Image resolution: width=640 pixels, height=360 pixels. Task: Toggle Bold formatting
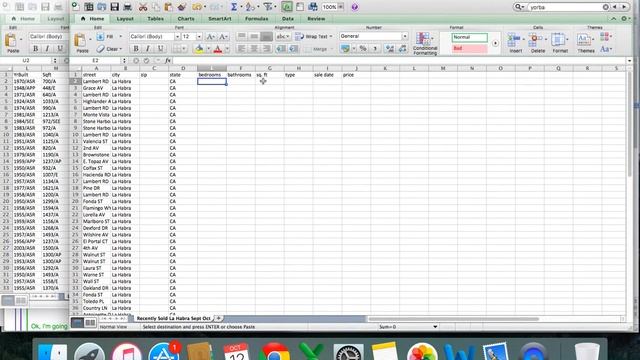tap(136, 49)
